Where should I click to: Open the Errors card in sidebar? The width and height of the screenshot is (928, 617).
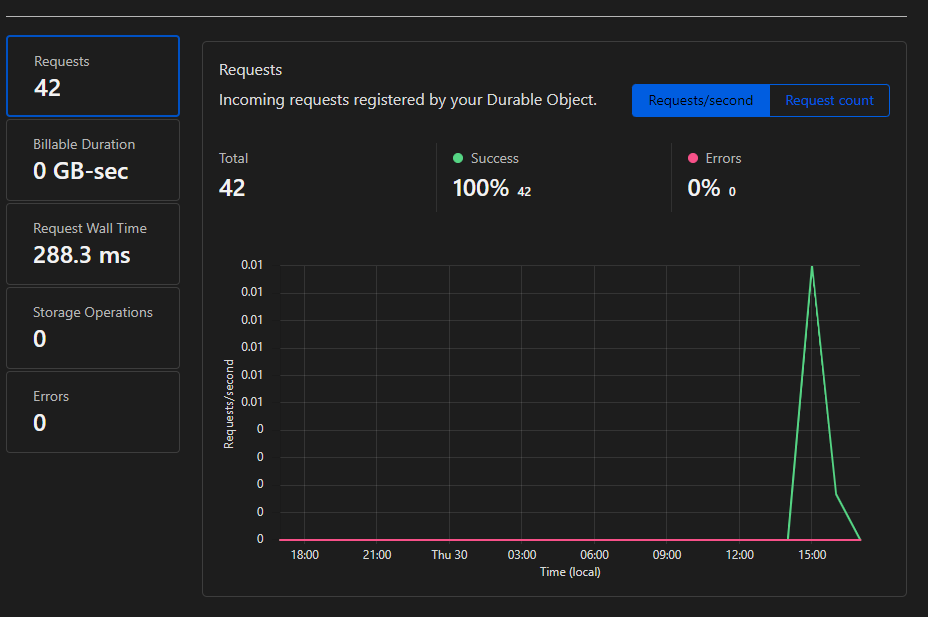pos(92,411)
